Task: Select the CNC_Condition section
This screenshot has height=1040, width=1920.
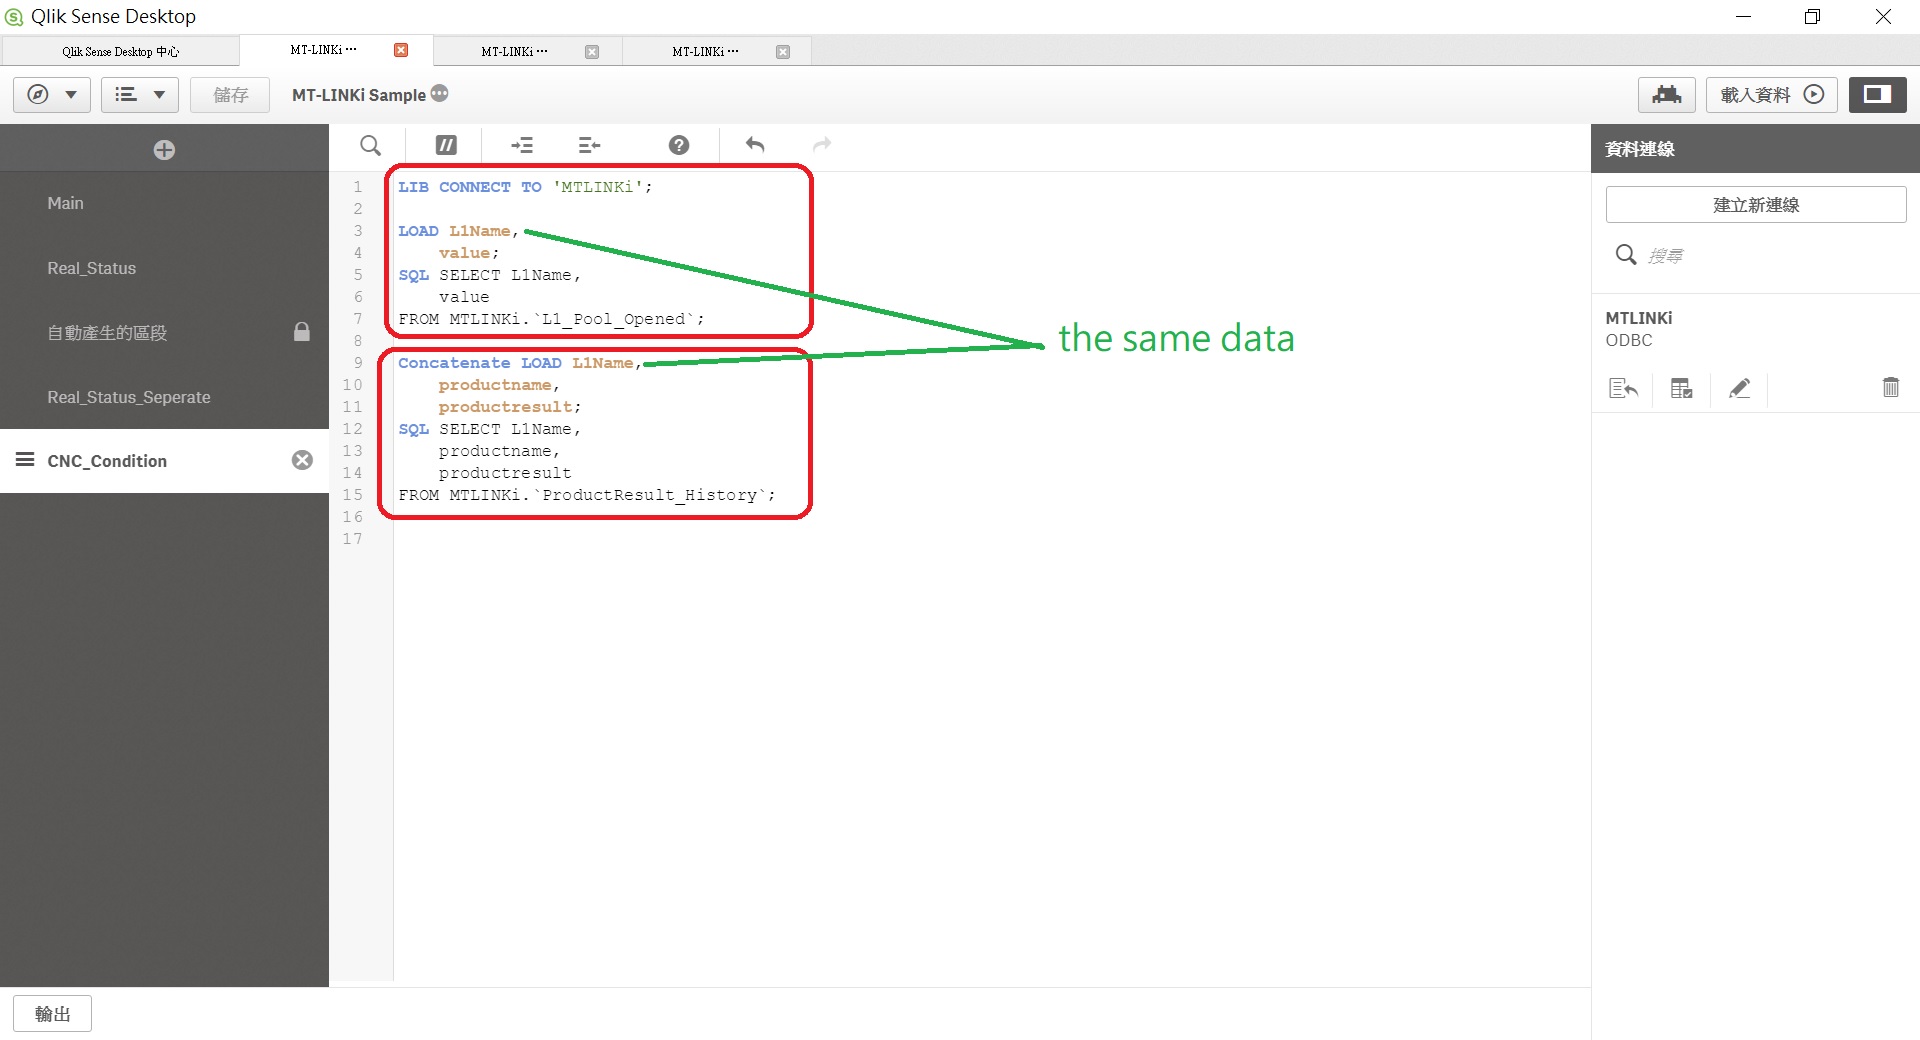Action: point(164,461)
